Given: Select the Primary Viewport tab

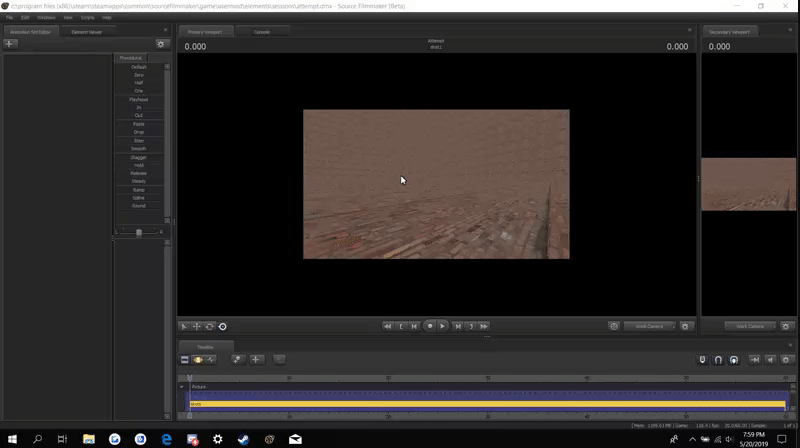Looking at the screenshot, I should click(x=205, y=32).
